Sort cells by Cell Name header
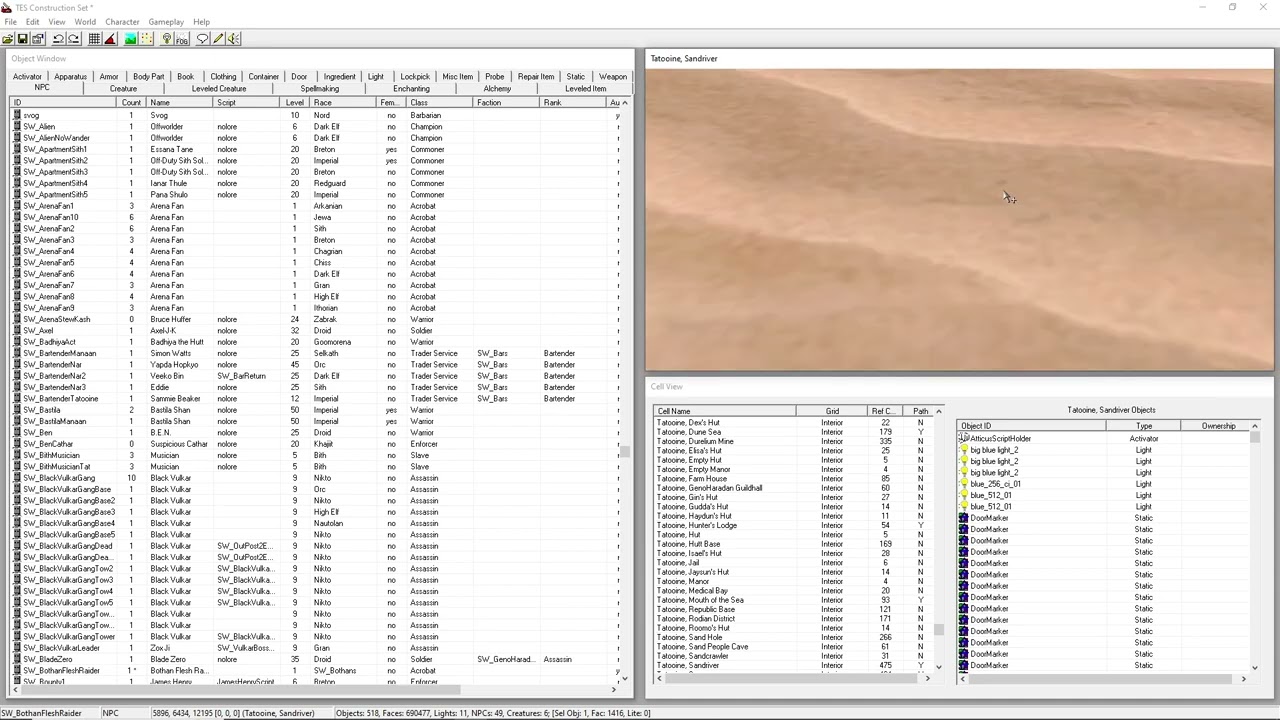The image size is (1280, 720). point(725,411)
